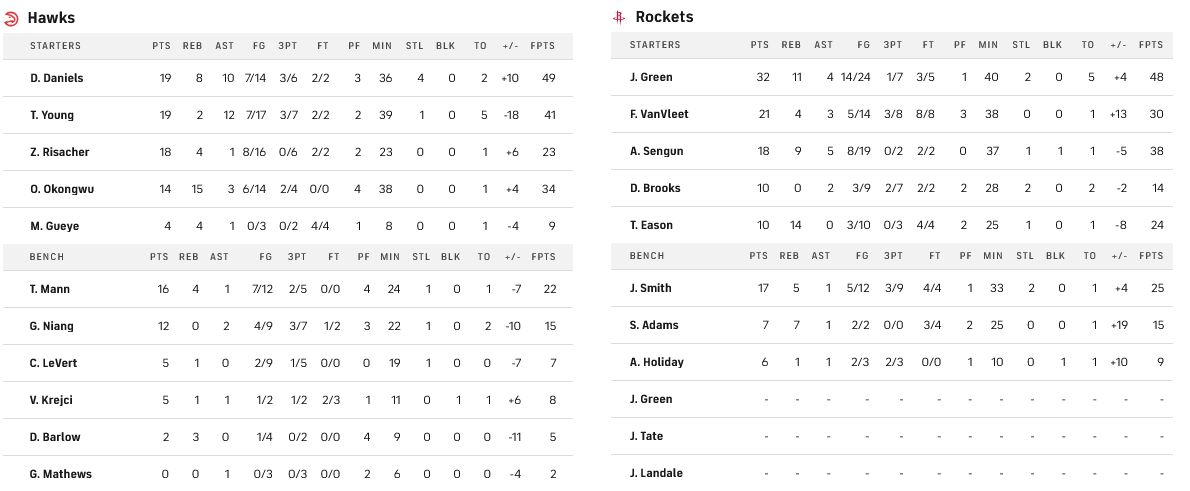The height and width of the screenshot is (491, 1190).
Task: Open D. Brooks player link
Action: pos(654,188)
